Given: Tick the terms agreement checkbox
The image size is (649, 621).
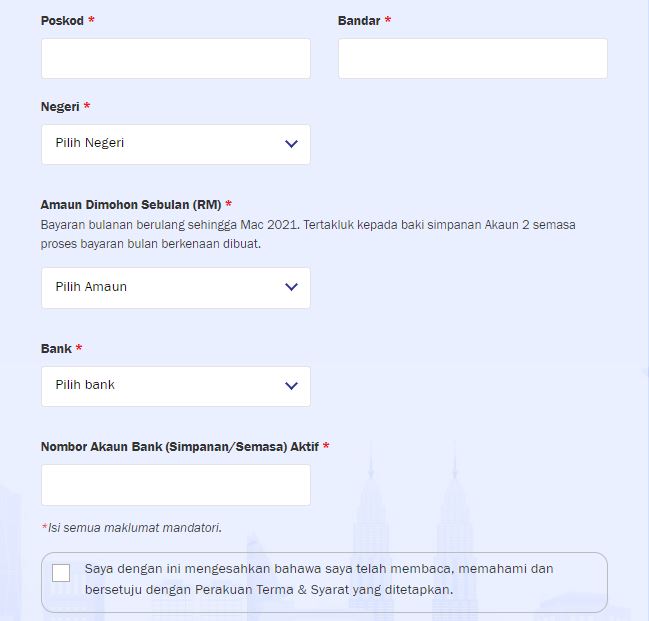Looking at the screenshot, I should (61, 573).
